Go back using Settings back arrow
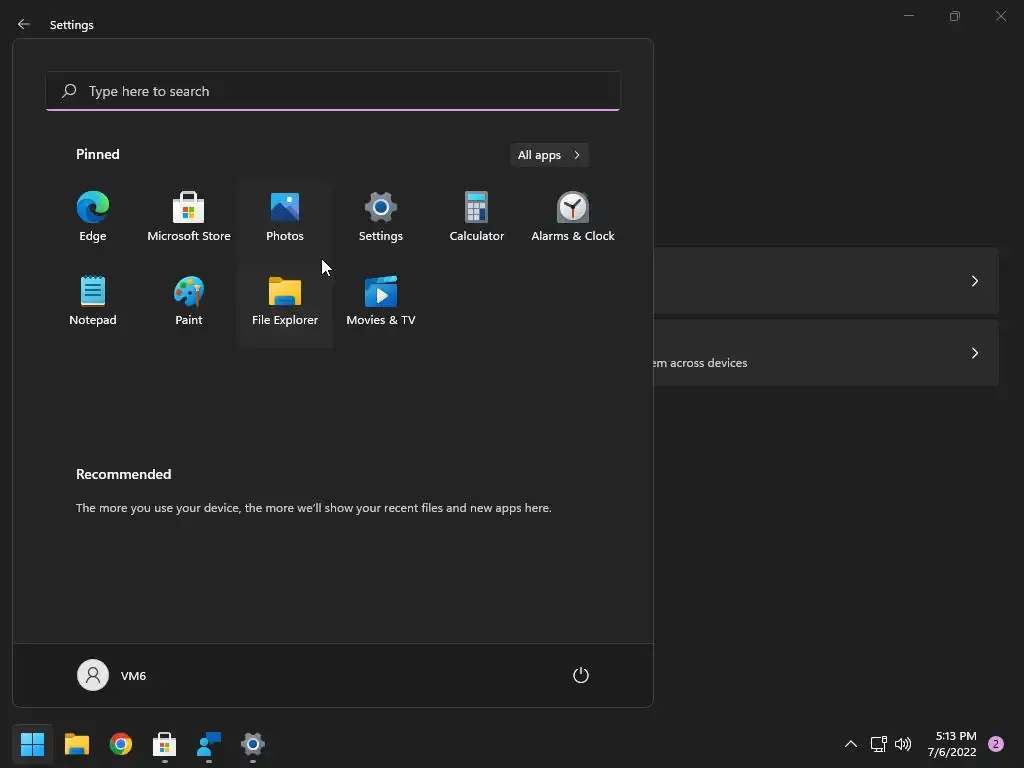The height and width of the screenshot is (768, 1024). tap(24, 24)
